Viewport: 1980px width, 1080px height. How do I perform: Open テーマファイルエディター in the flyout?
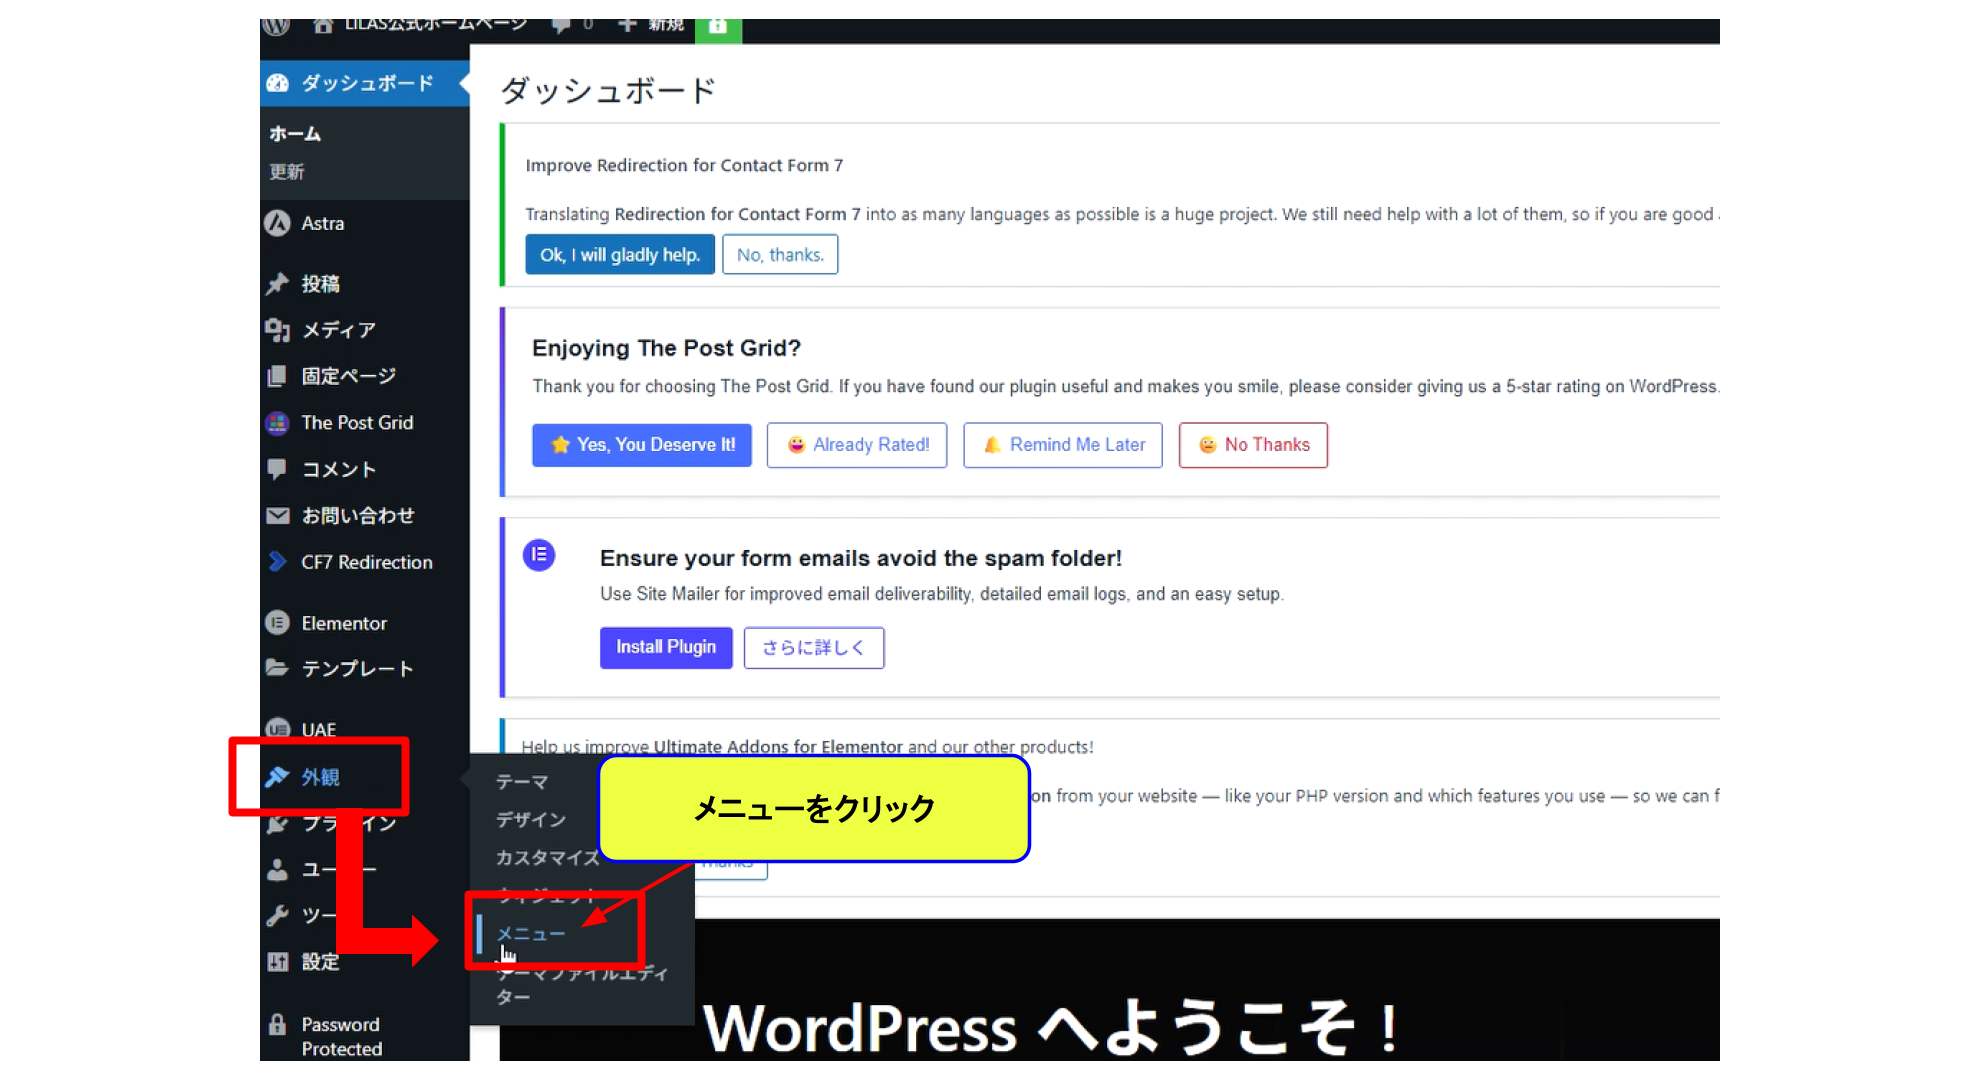(x=582, y=985)
